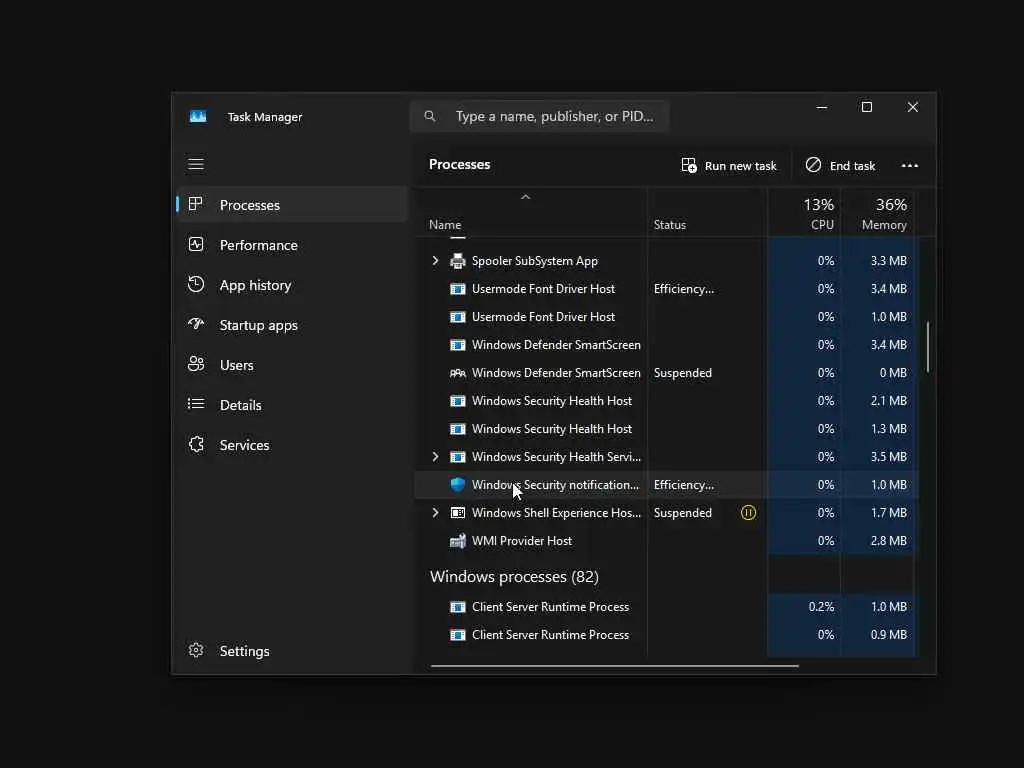This screenshot has width=1024, height=768.
Task: Click the 3.3 MB memory value for Spooler
Action: (x=888, y=261)
